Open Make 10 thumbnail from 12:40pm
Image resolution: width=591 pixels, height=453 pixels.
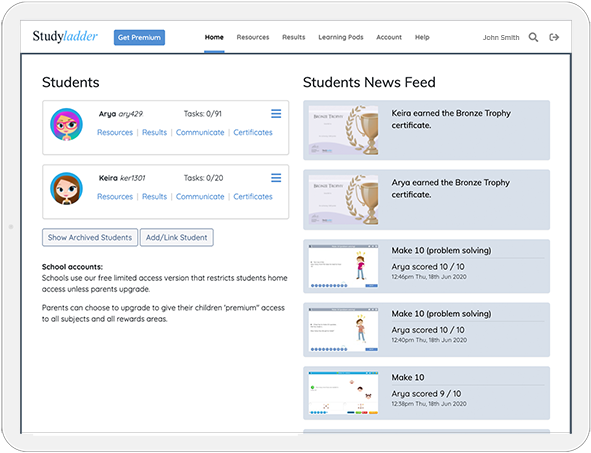click(343, 330)
